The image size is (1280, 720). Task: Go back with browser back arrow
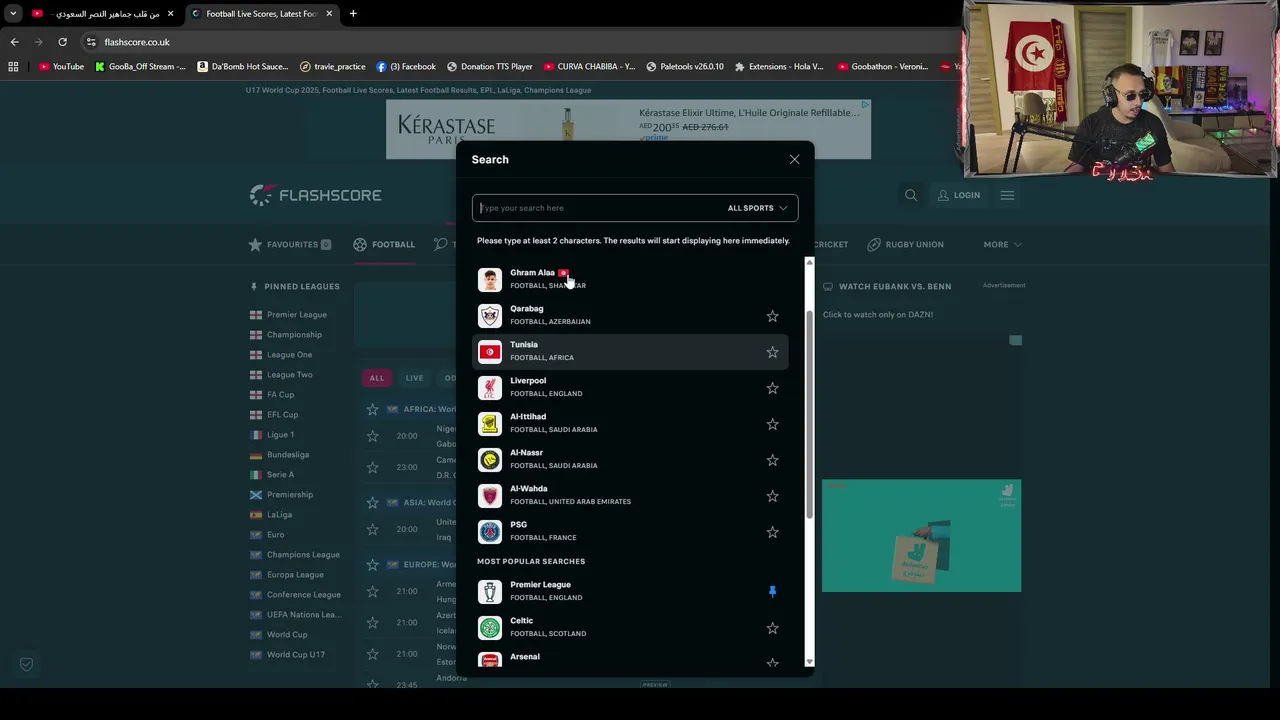pos(14,42)
